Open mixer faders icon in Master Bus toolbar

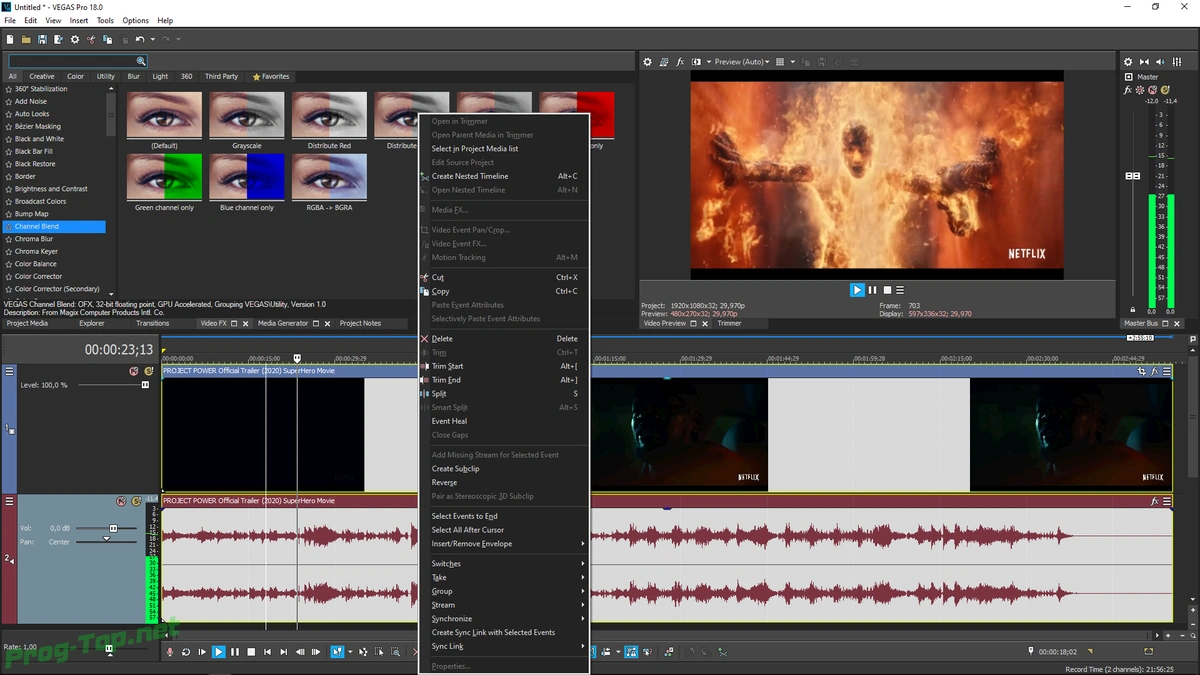pyautogui.click(x=1178, y=62)
